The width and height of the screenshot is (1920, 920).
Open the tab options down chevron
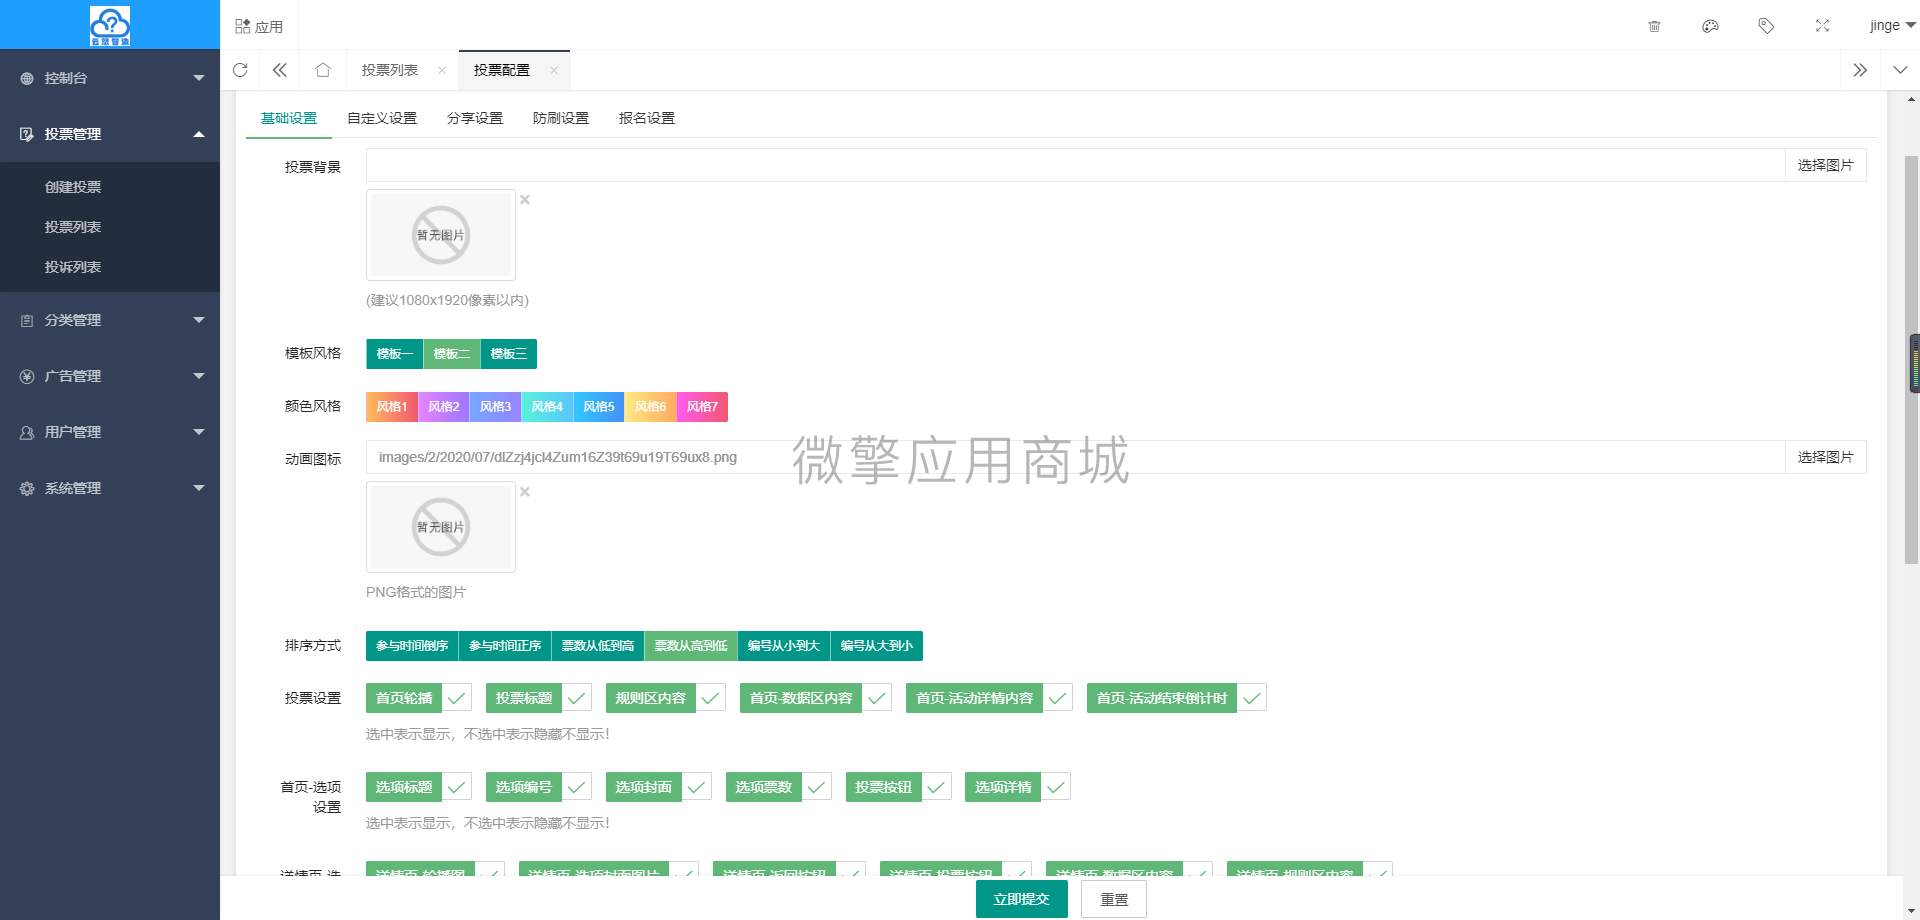pos(1900,70)
